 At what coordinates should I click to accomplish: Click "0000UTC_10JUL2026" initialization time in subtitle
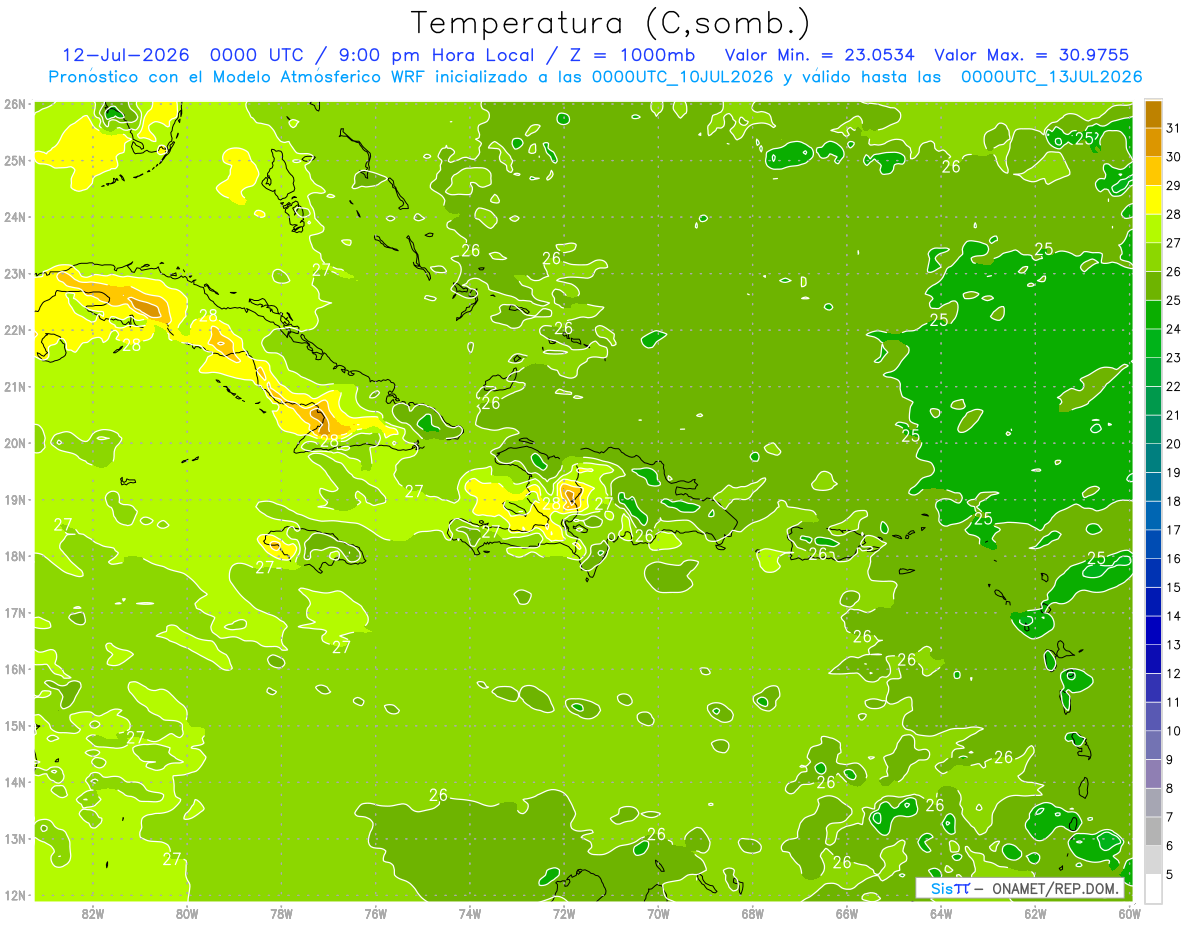682,77
